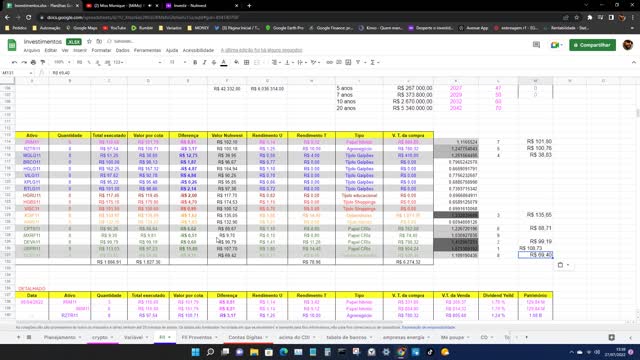The height and width of the screenshot is (360, 640).
Task: Open the Google account avatar
Action: point(628,45)
